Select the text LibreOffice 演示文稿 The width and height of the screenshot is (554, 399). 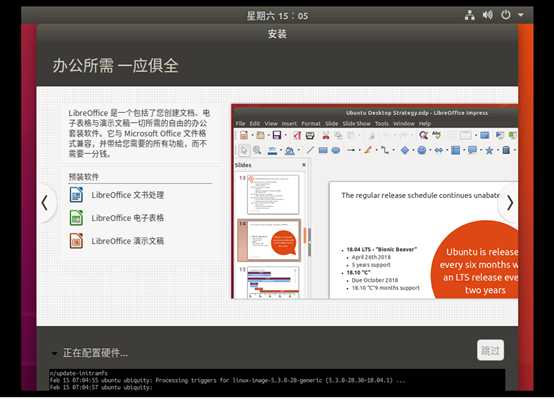click(x=128, y=241)
